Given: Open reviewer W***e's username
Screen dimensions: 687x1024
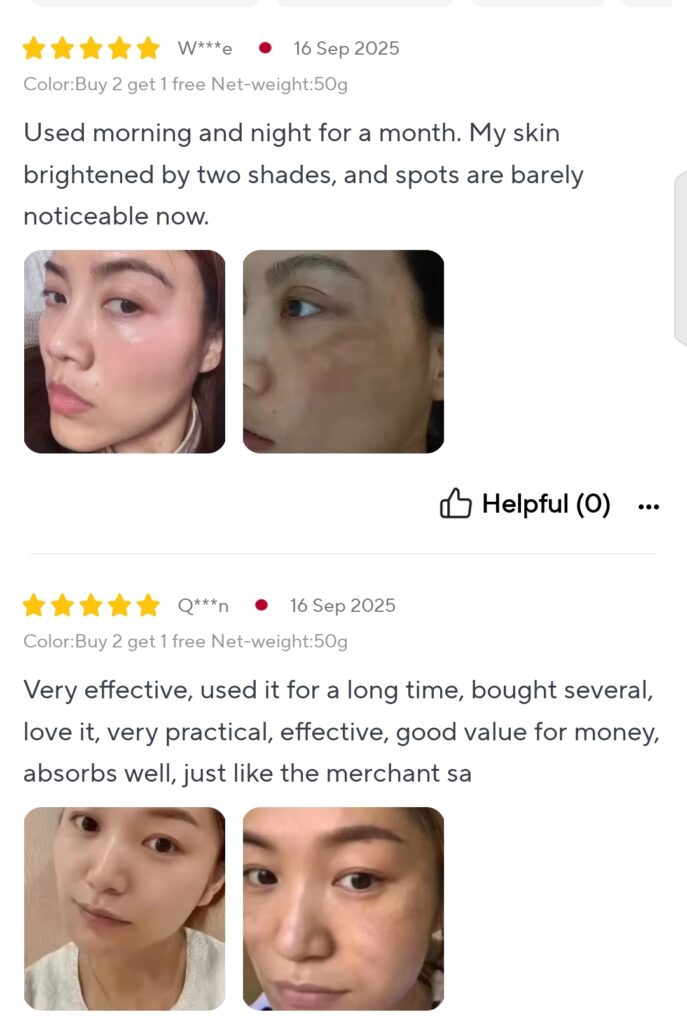Looking at the screenshot, I should click(x=205, y=48).
